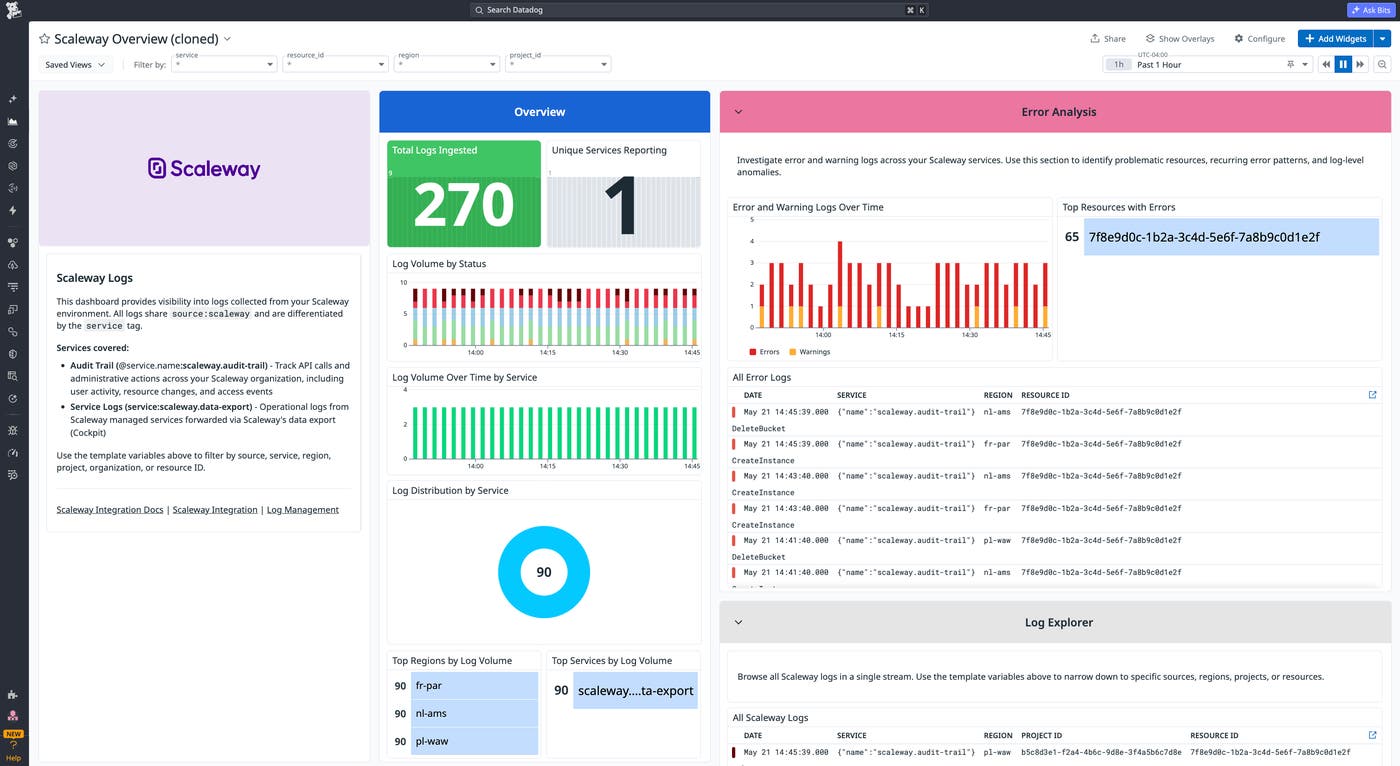Open the shield Security sidebar icon

[x=13, y=354]
